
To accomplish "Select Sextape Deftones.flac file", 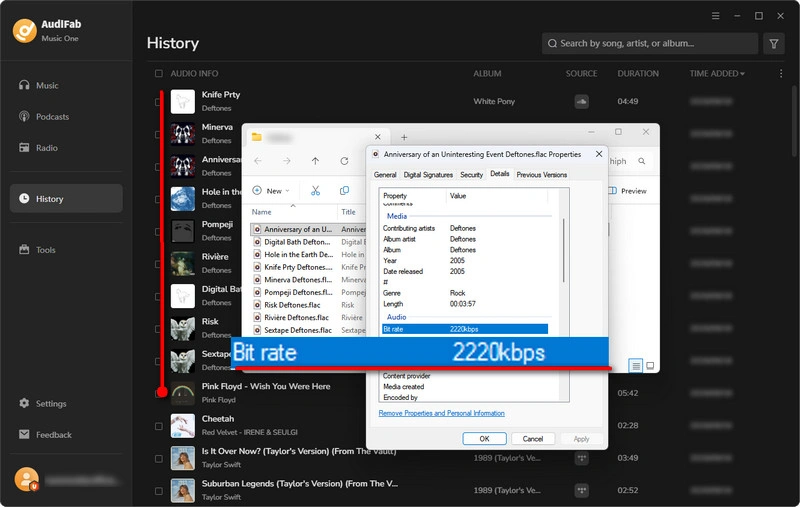I will coord(293,330).
